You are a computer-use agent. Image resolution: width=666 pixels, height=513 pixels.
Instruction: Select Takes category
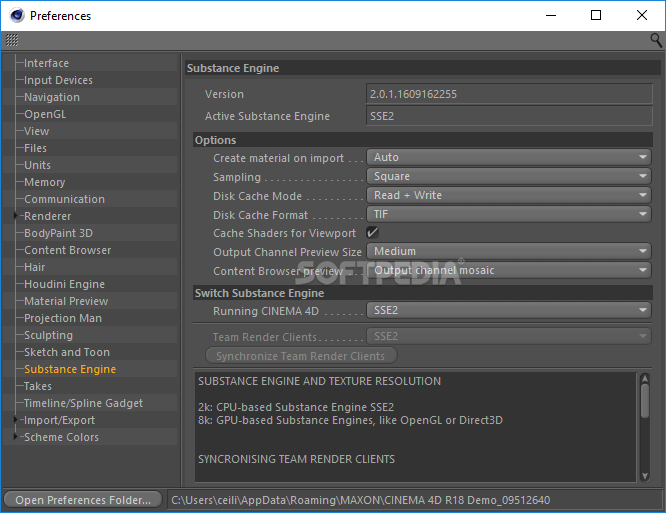click(38, 386)
